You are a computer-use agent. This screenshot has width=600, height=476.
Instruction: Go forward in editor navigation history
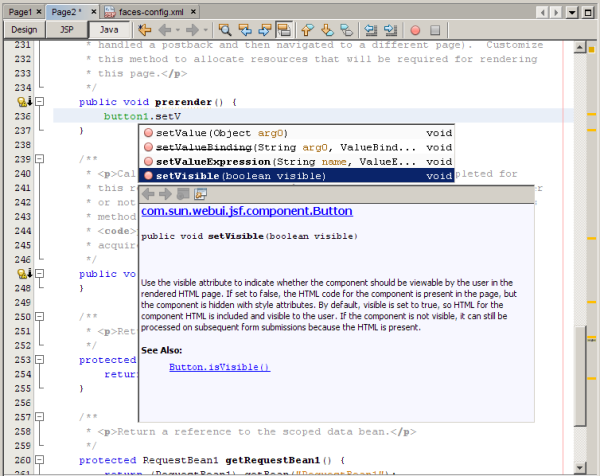(x=192, y=30)
